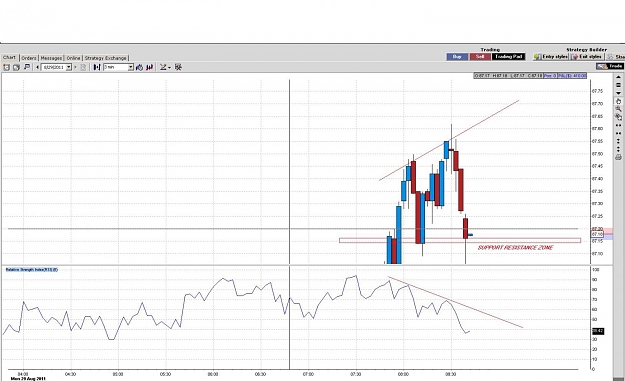Select the magnifier zoom tool
The height and width of the screenshot is (381, 625).
(619, 109)
